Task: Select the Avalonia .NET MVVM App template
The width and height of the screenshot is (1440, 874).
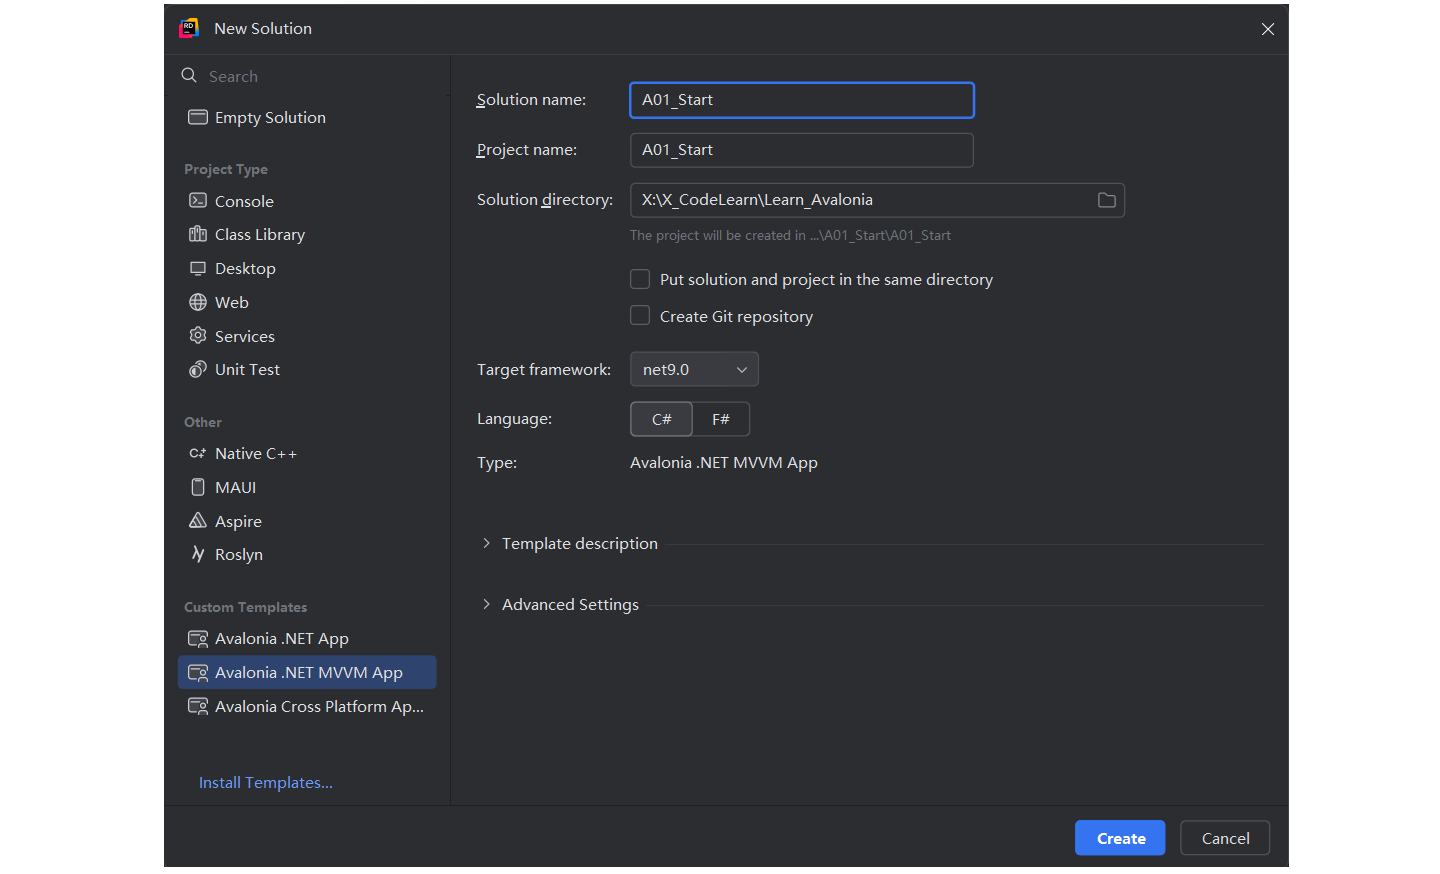Action: [x=307, y=672]
